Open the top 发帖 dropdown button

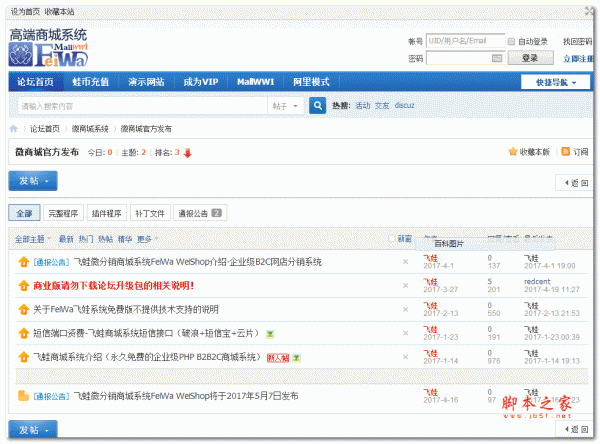pos(33,181)
